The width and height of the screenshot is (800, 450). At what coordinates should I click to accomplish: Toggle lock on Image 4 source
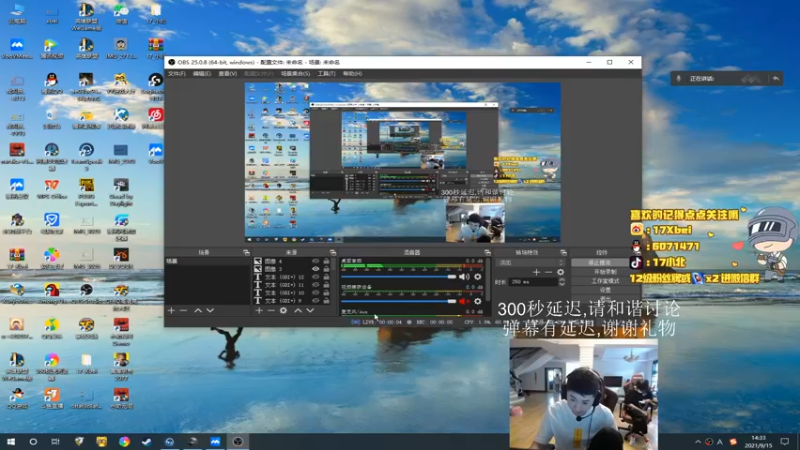(326, 261)
